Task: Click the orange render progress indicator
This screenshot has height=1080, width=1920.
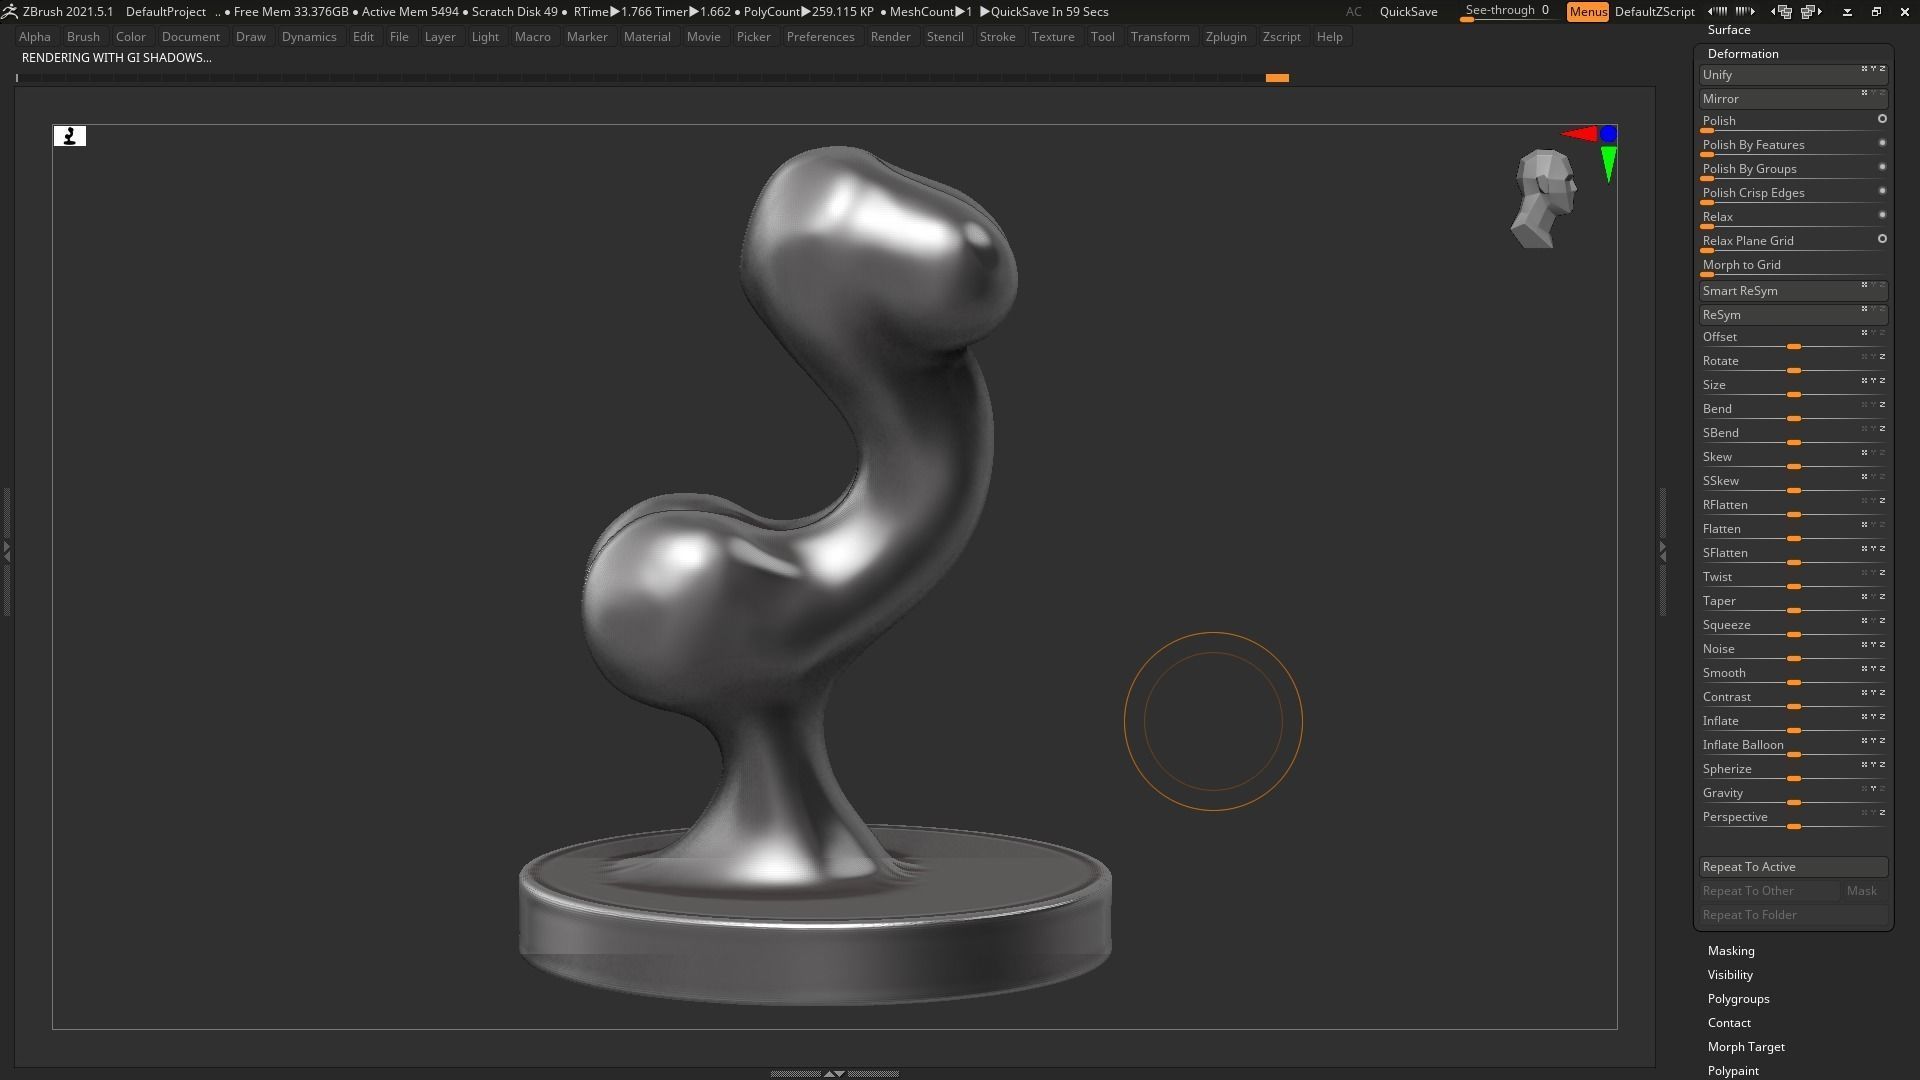Action: click(1277, 78)
